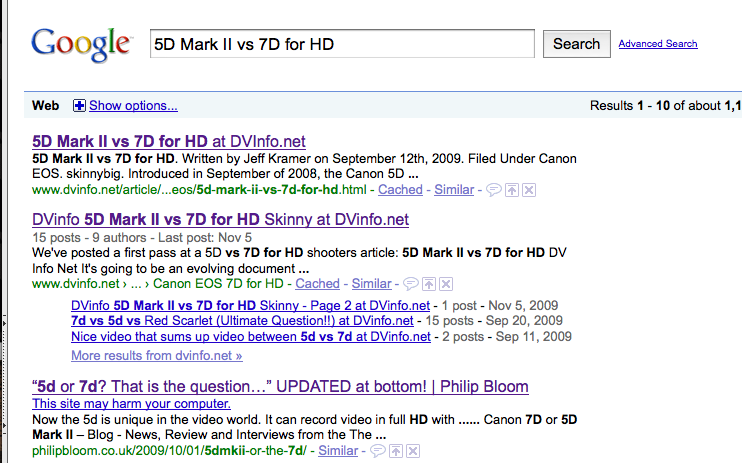Click remove X icon on dvinfo.net article result
Image resolution: width=742 pixels, height=463 pixels.
click(x=529, y=190)
